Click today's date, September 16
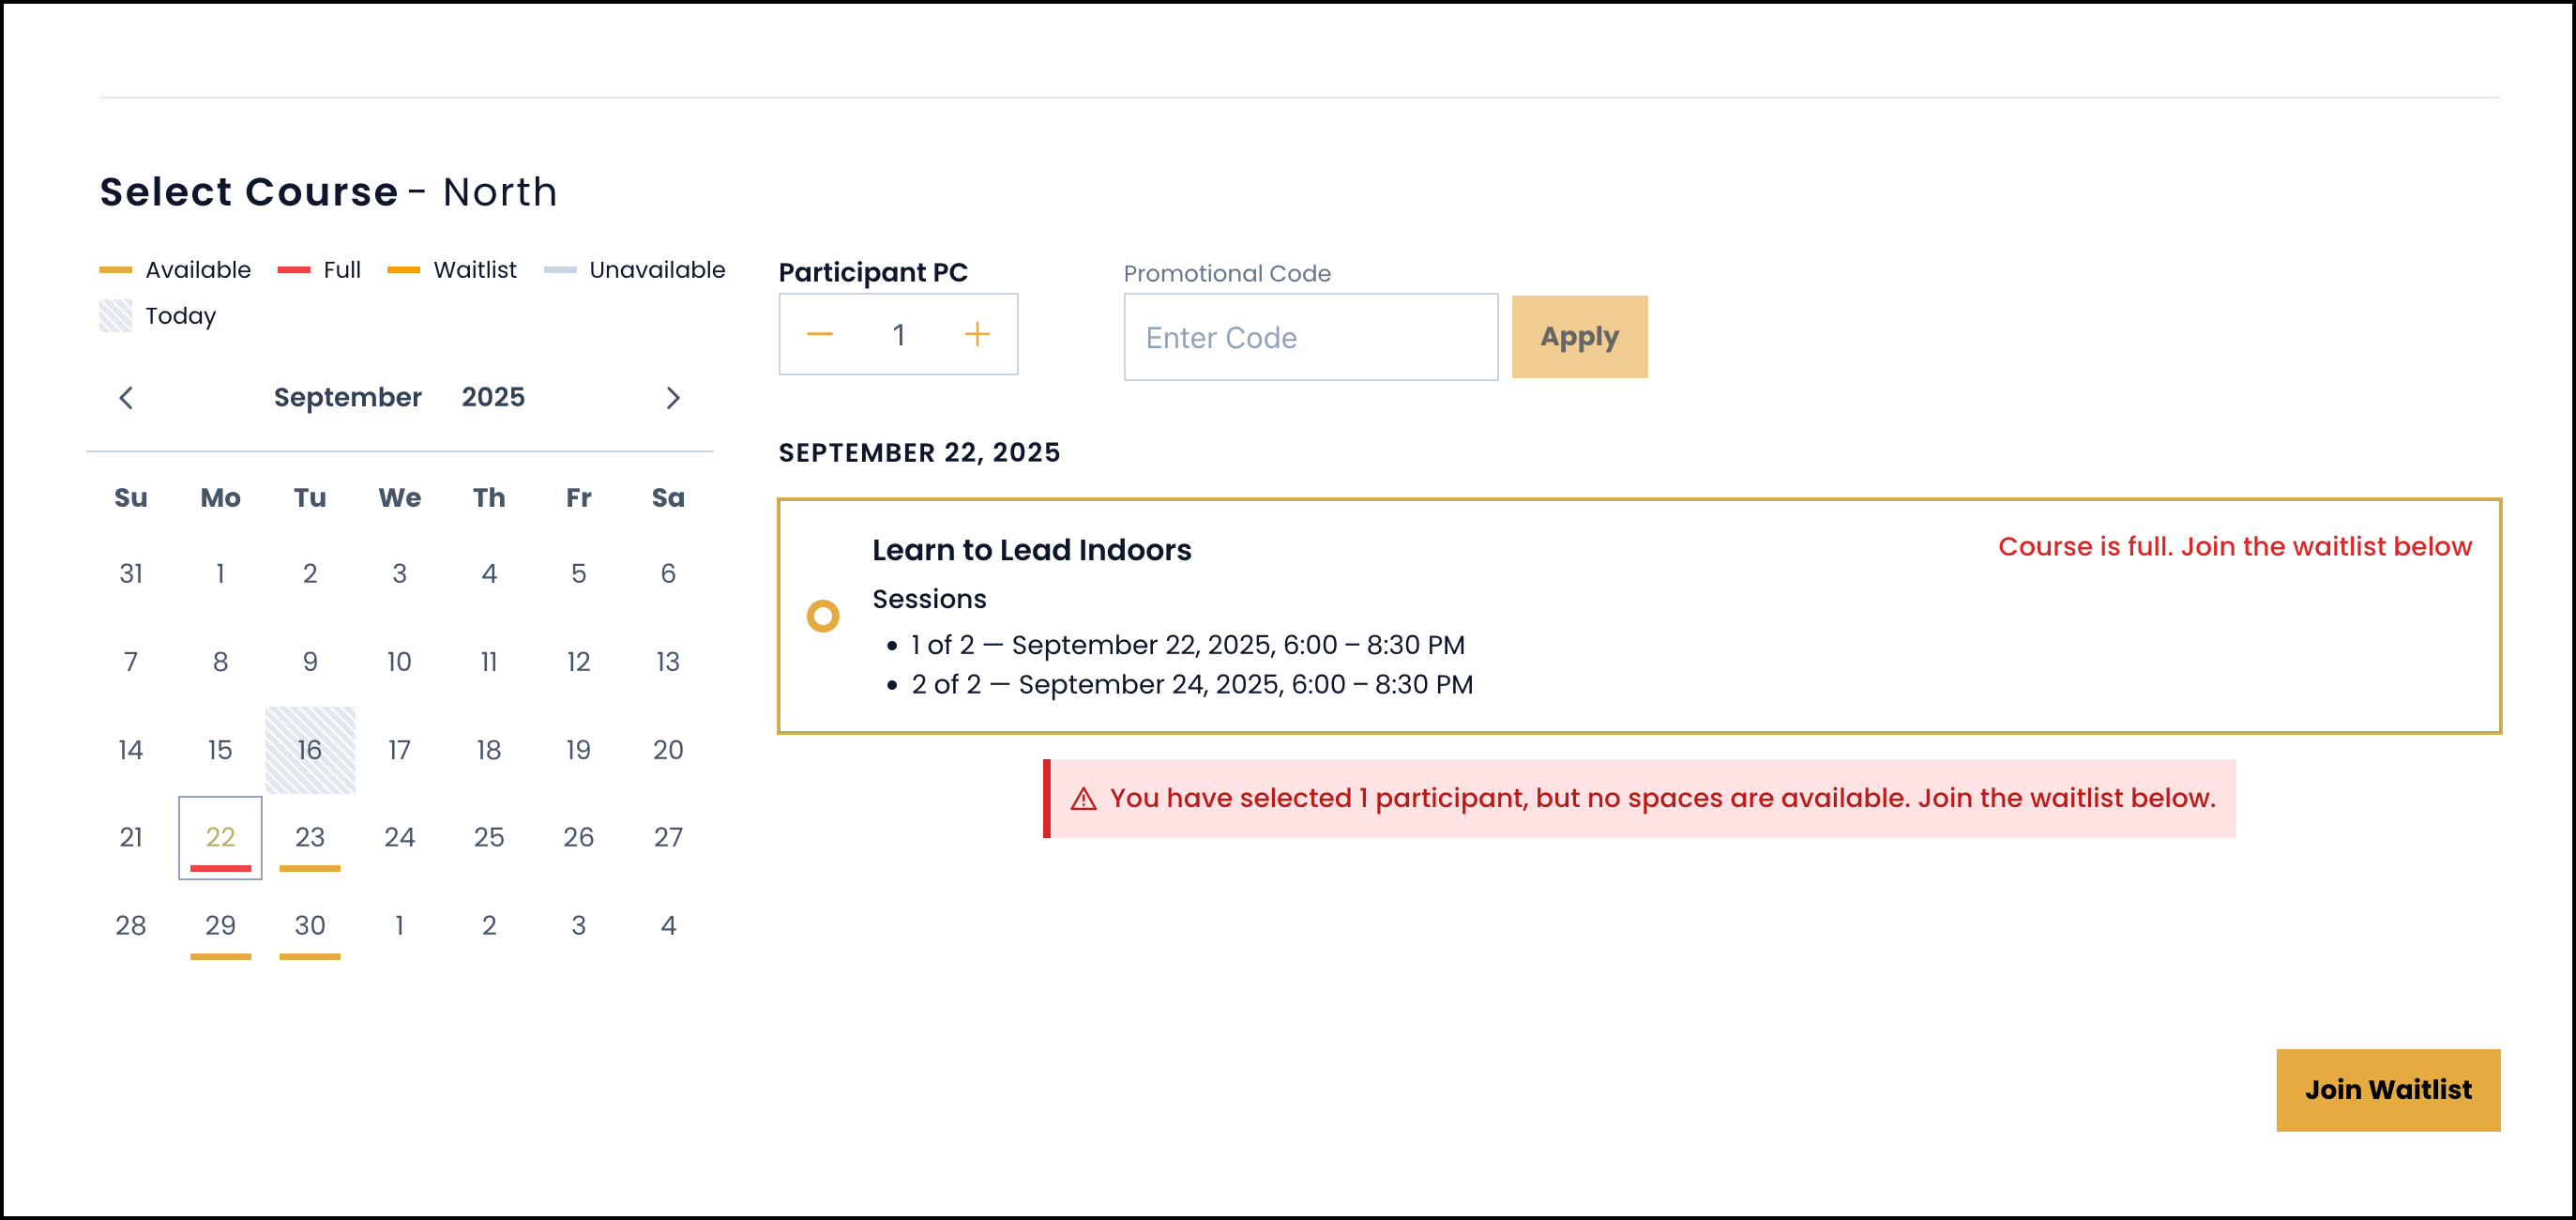The image size is (2576, 1220). tap(310, 750)
